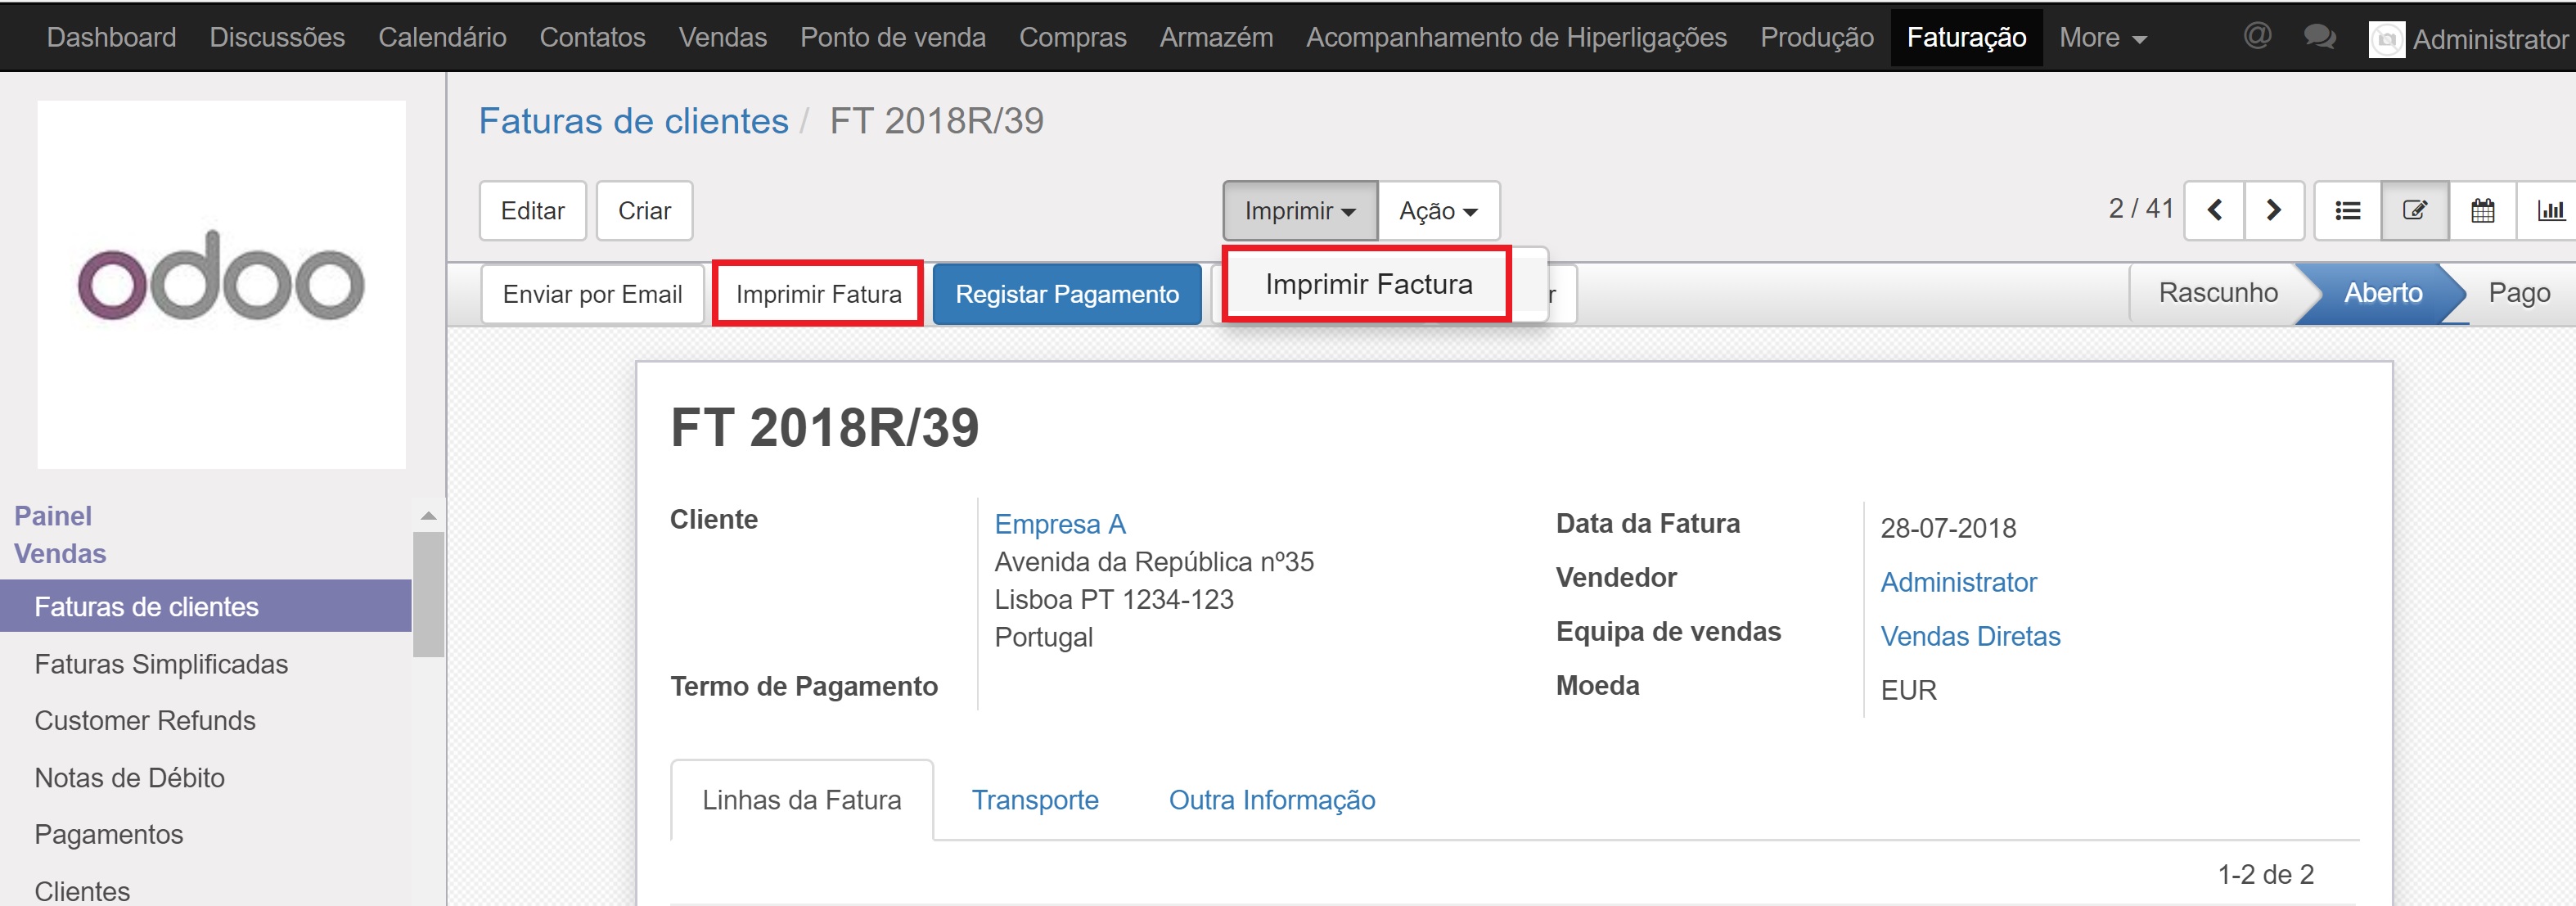Click the Administrator avatar image

click(x=2386, y=40)
